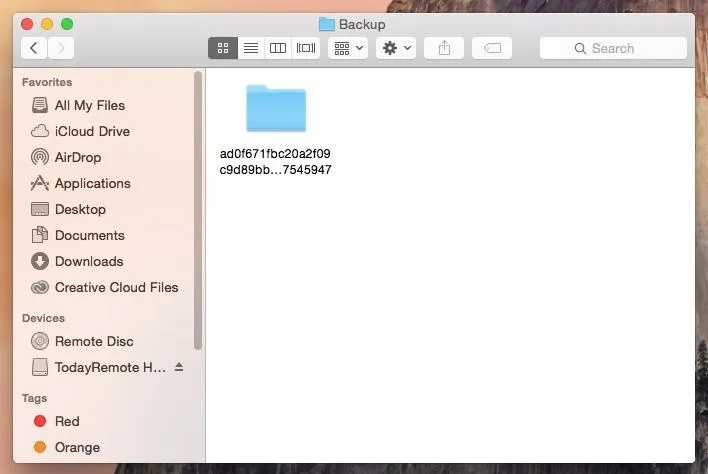
Task: Switch to list view
Action: coord(251,48)
